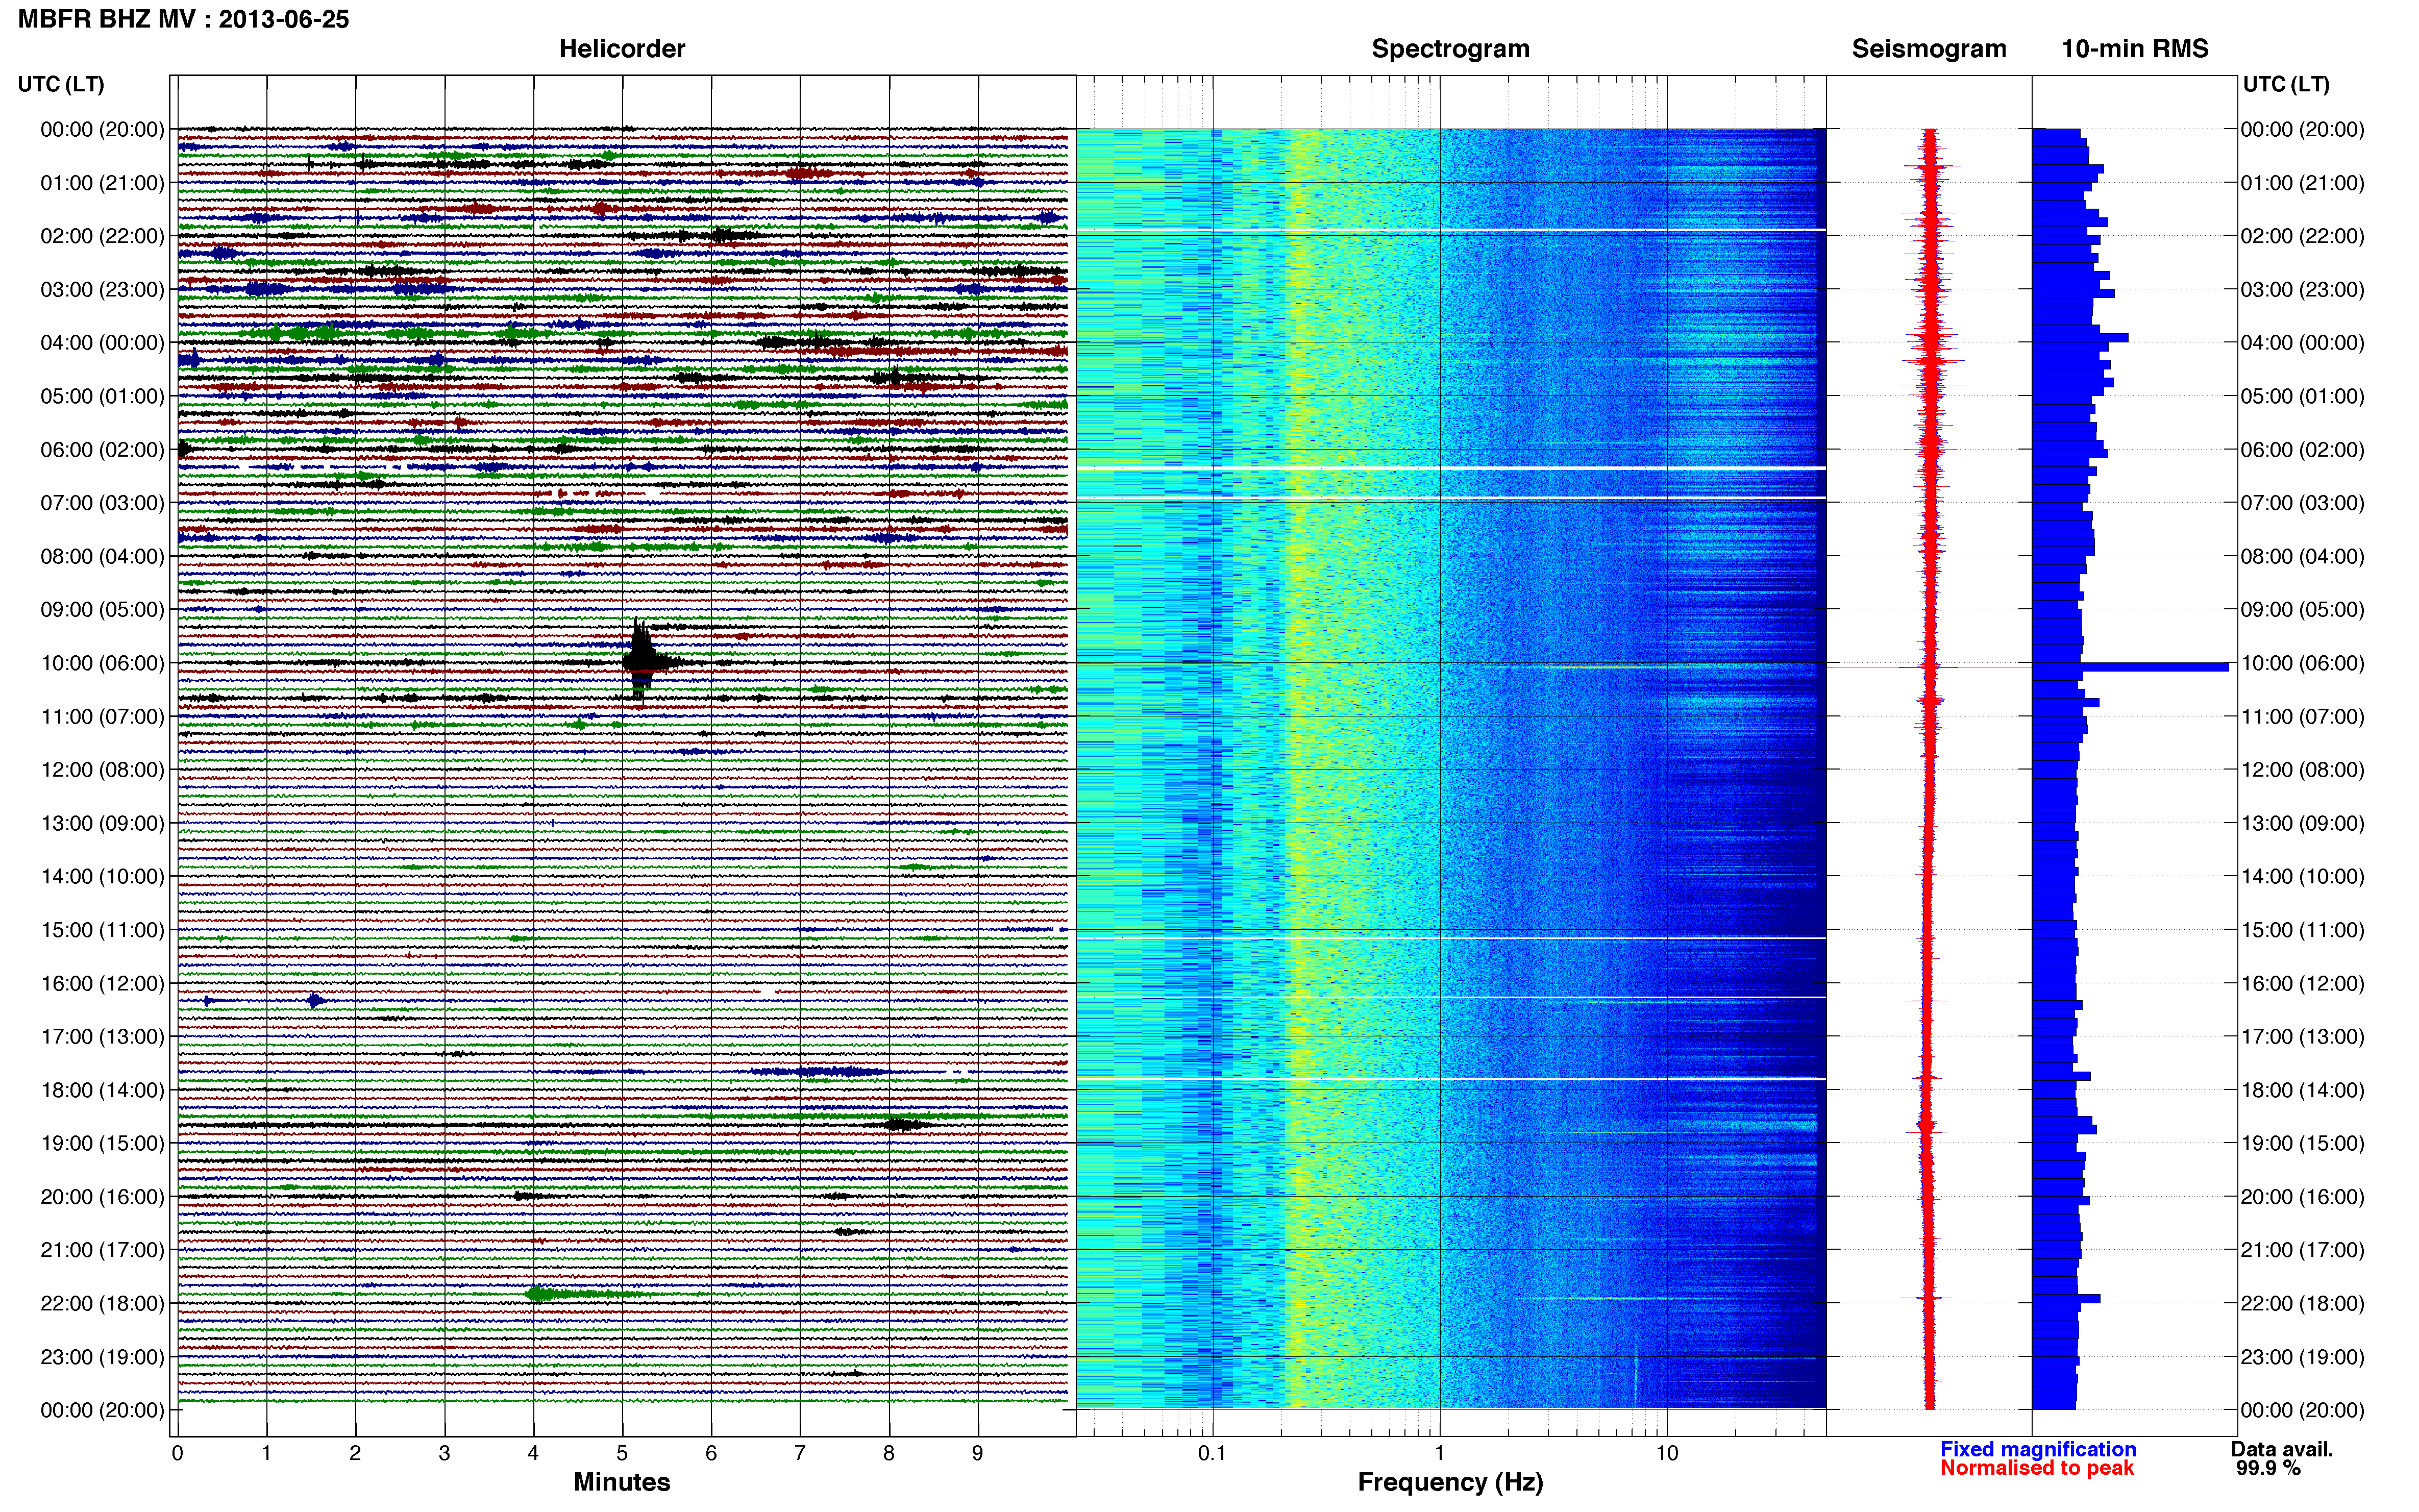Click the 'Minutes' axis label
The image size is (2419, 1512).
tap(622, 1482)
